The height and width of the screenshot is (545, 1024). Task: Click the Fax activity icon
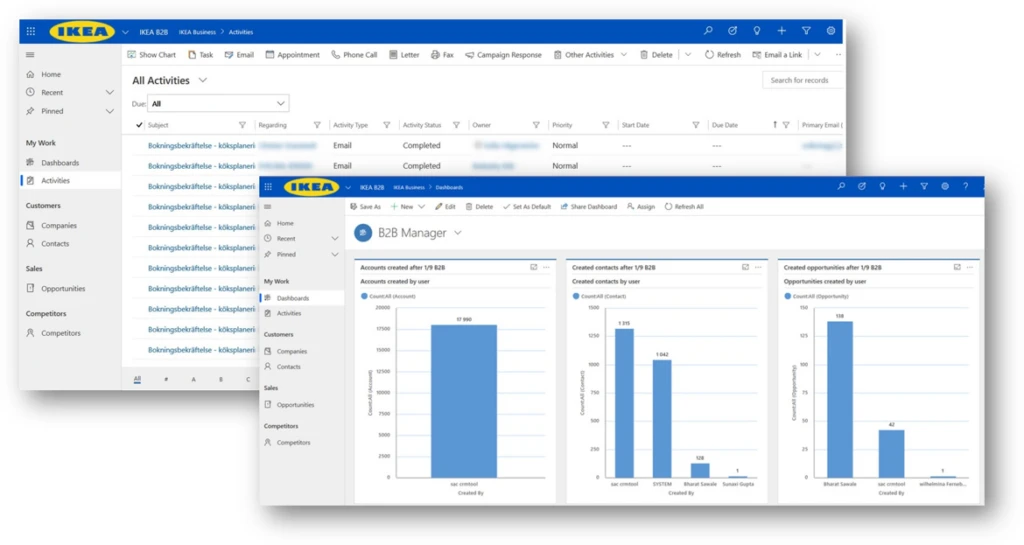435,55
